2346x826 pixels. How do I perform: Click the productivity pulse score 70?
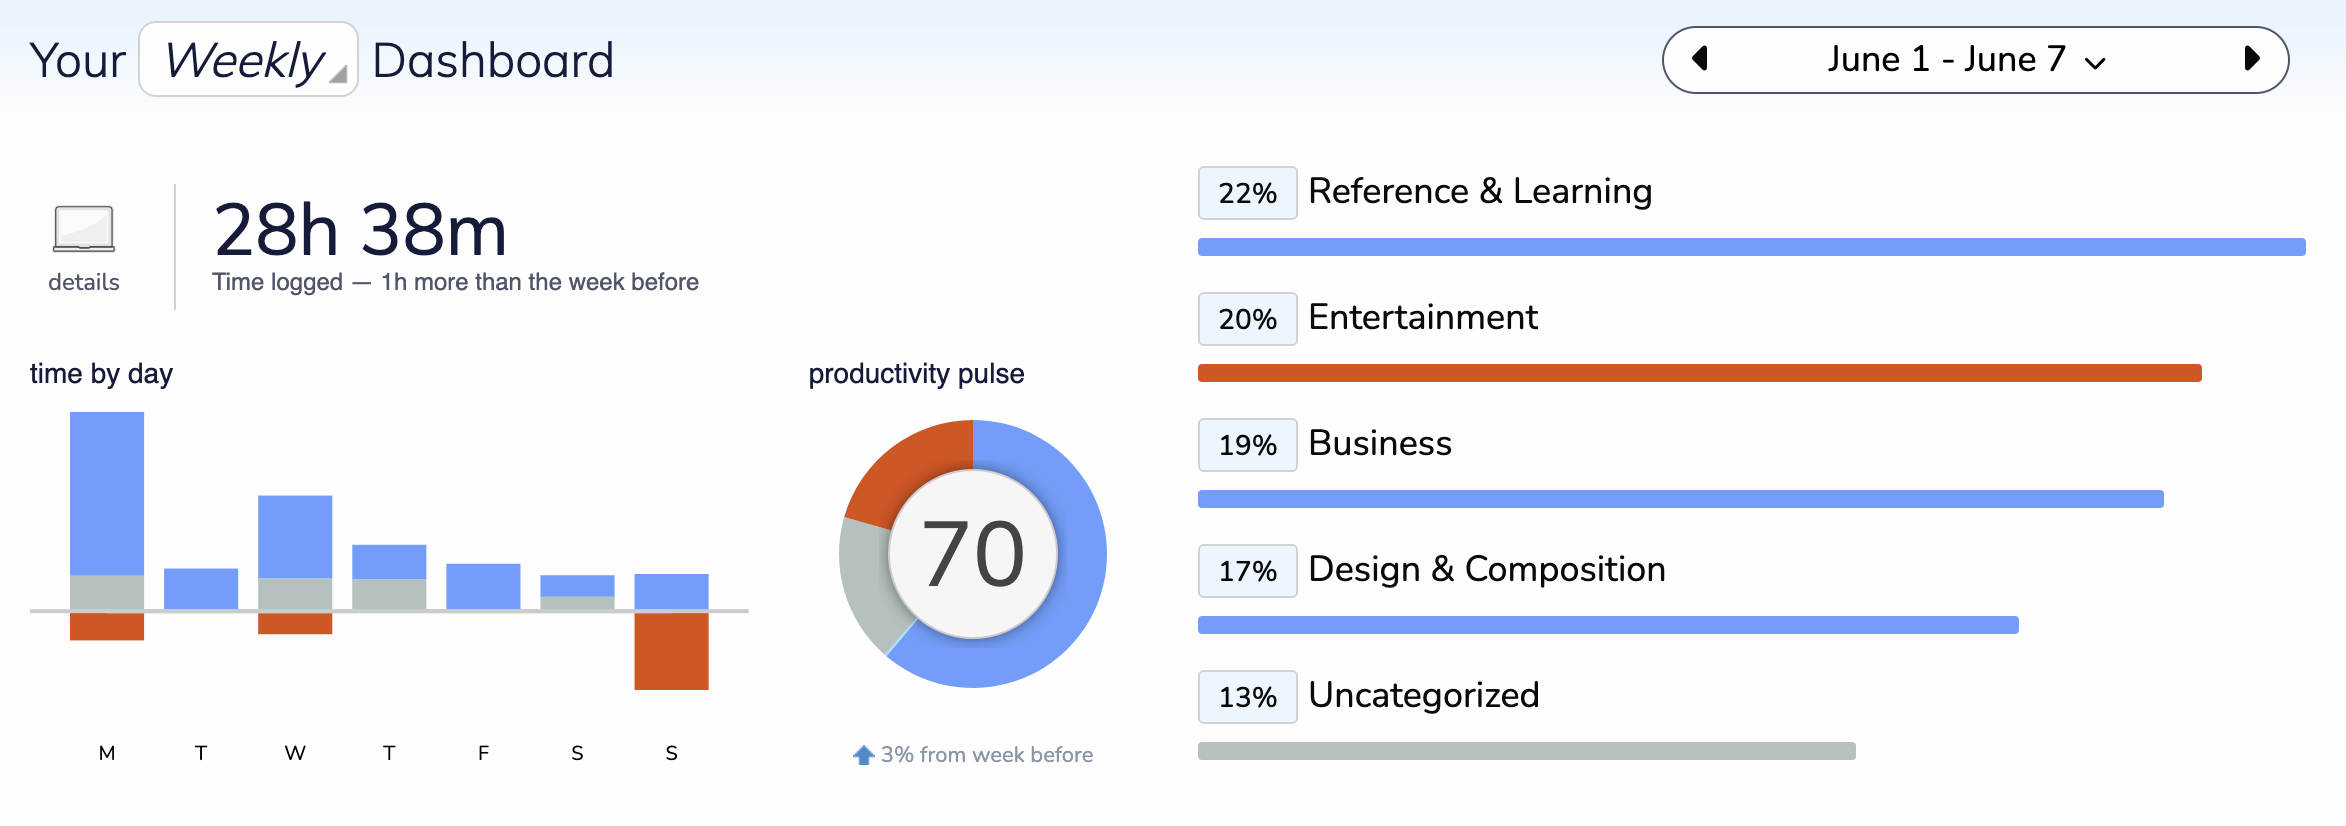point(973,554)
